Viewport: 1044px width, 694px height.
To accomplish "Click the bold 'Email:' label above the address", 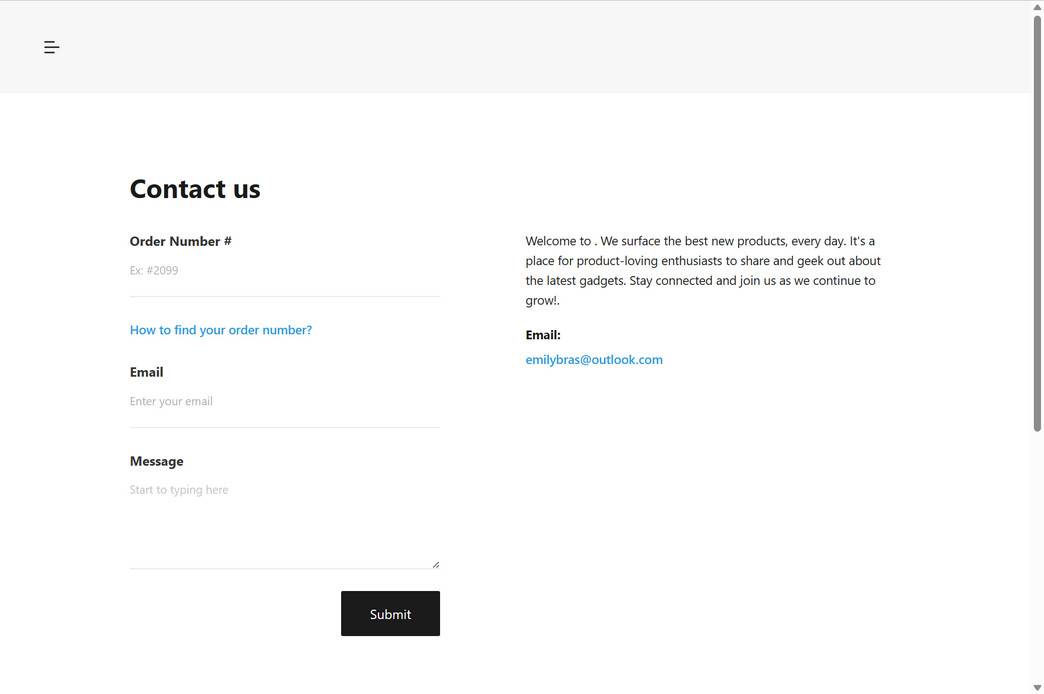I will (x=543, y=335).
